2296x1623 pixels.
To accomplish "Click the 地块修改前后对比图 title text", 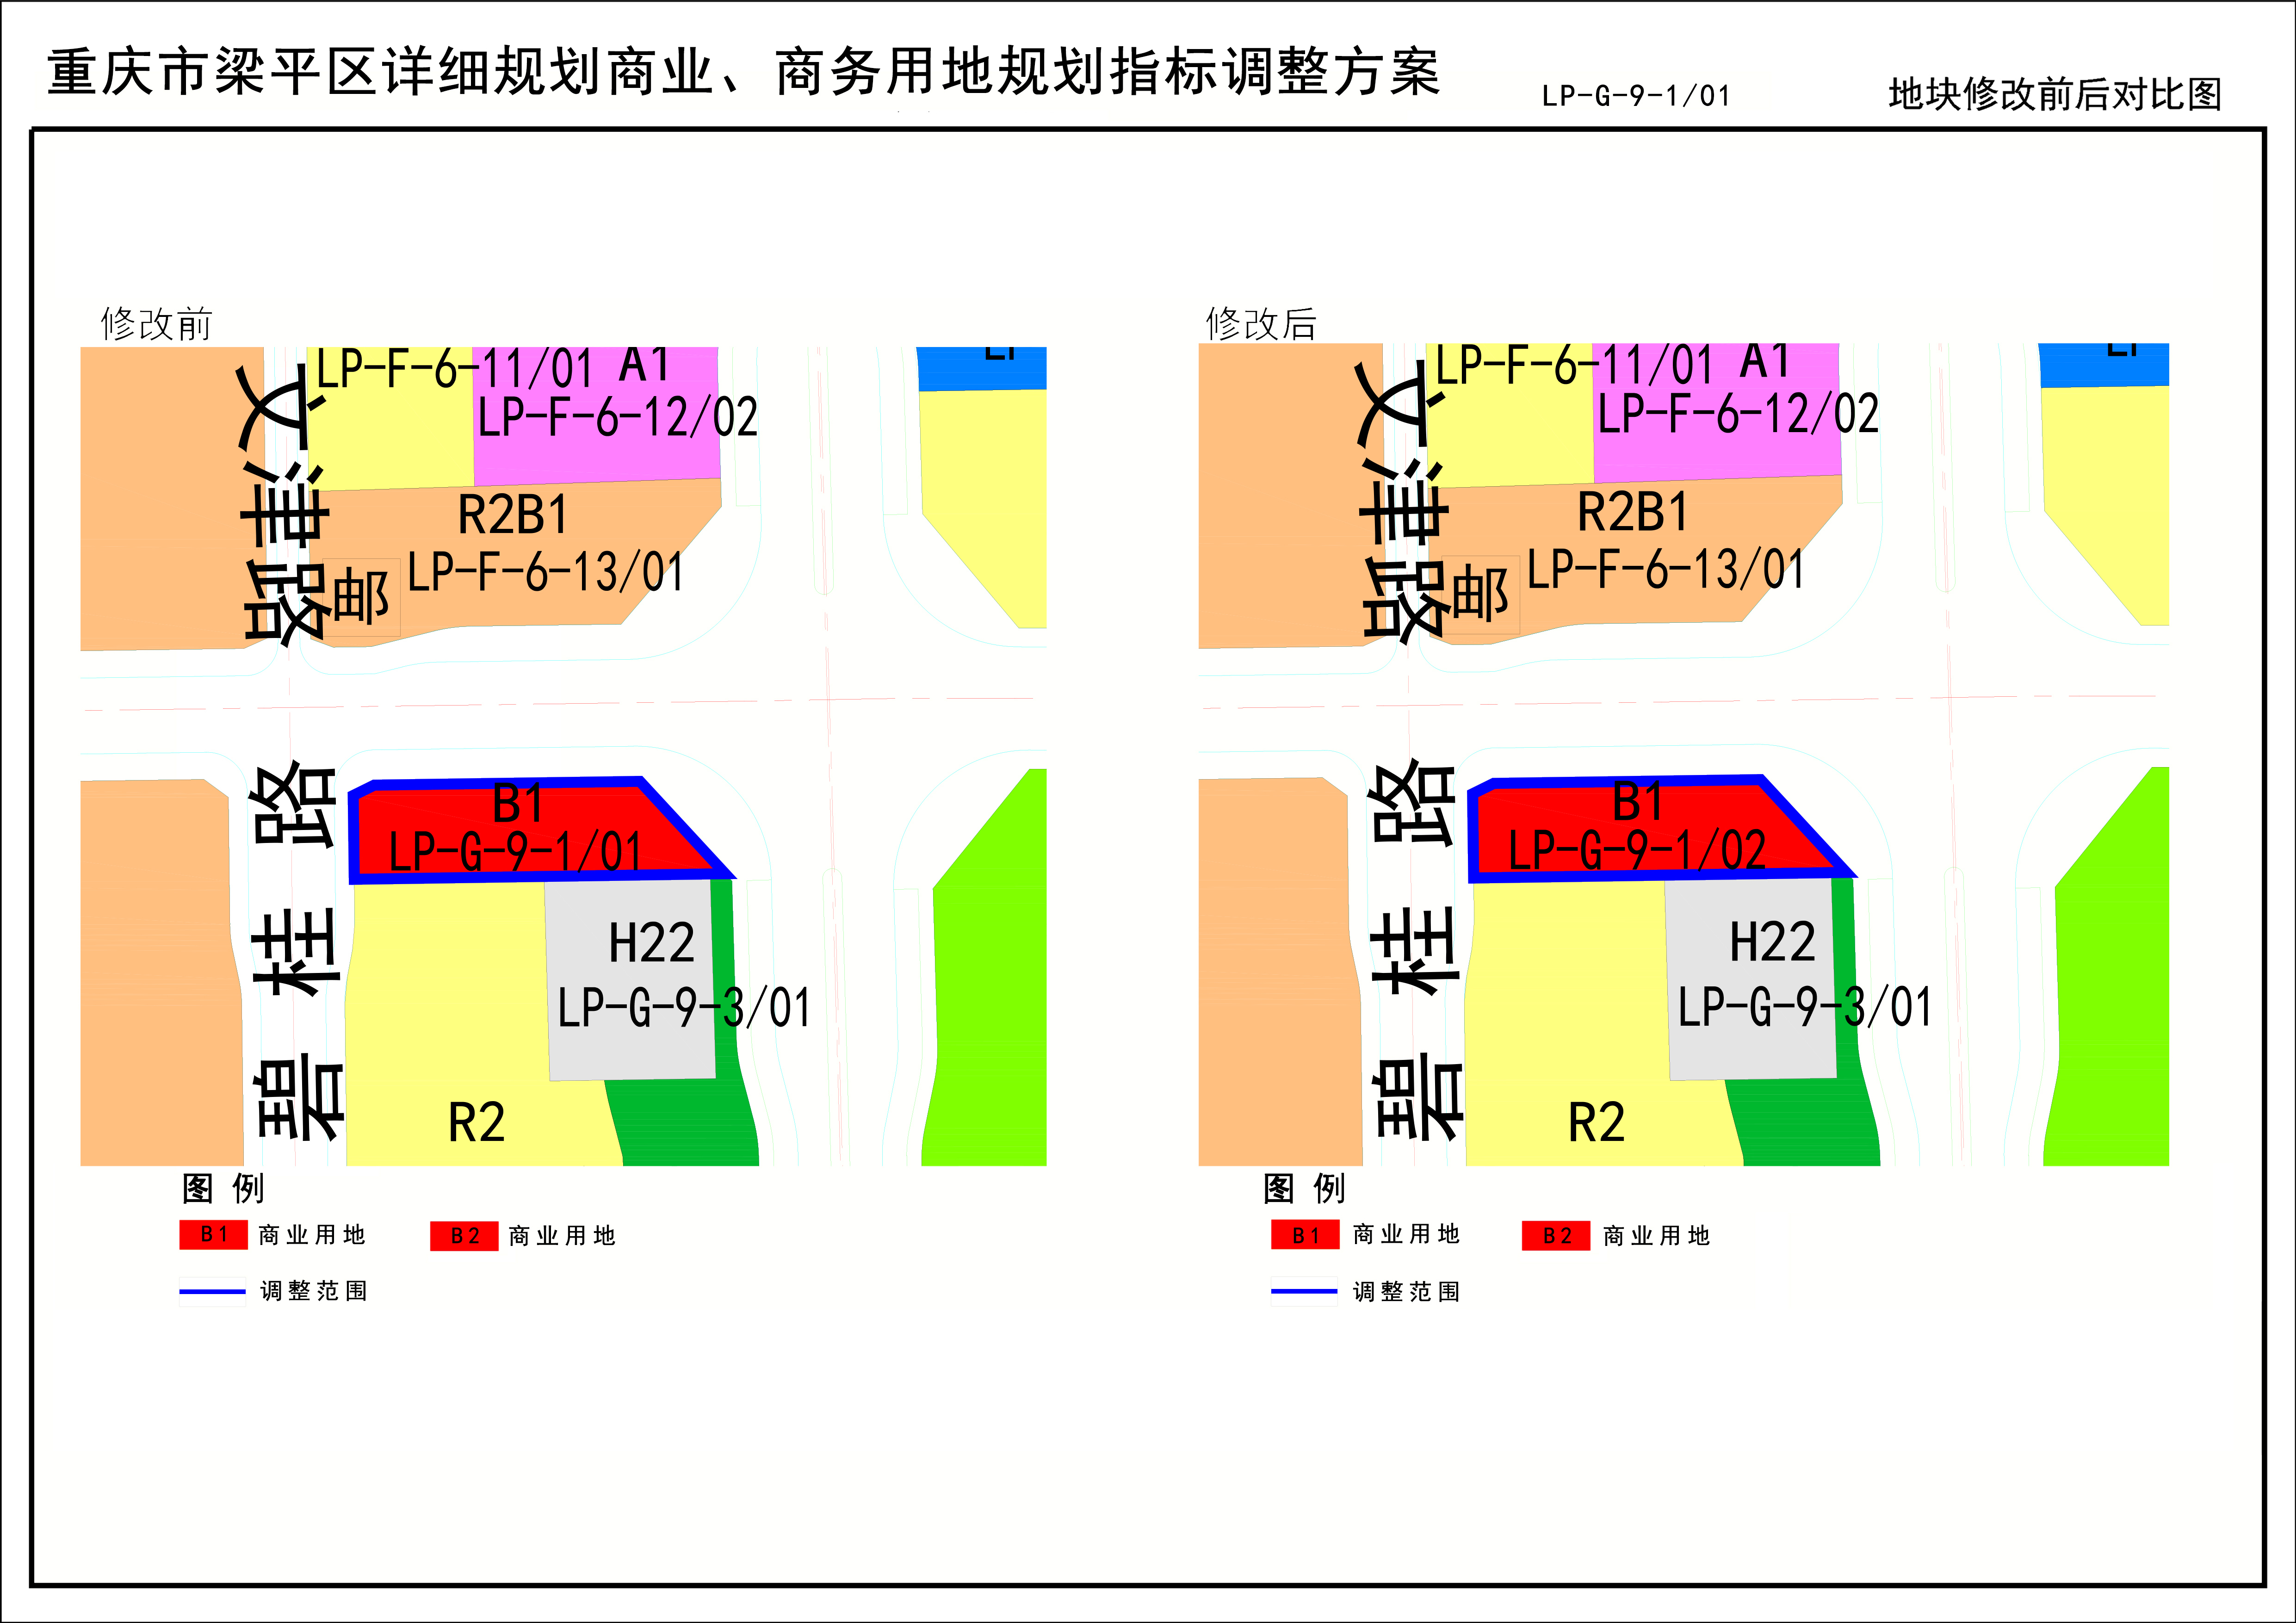I will pyautogui.click(x=2054, y=95).
